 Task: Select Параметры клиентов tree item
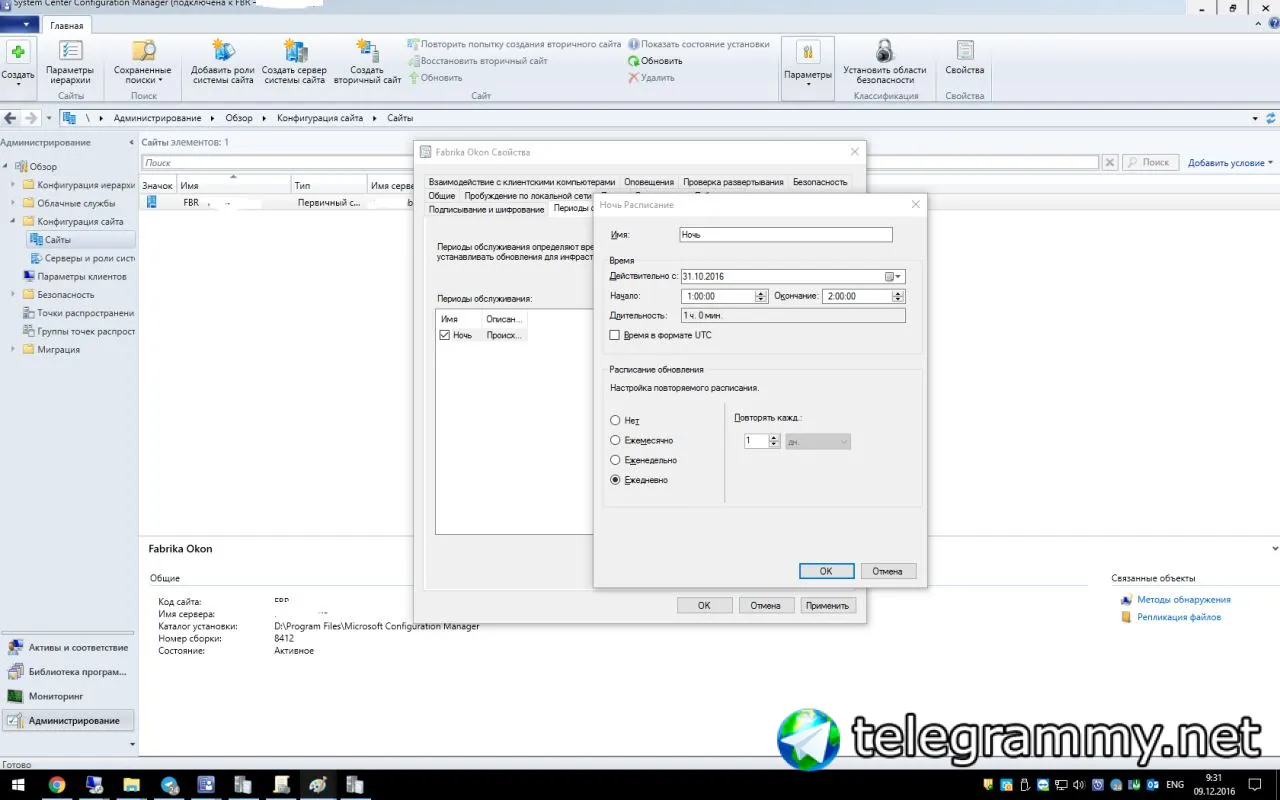(74, 277)
